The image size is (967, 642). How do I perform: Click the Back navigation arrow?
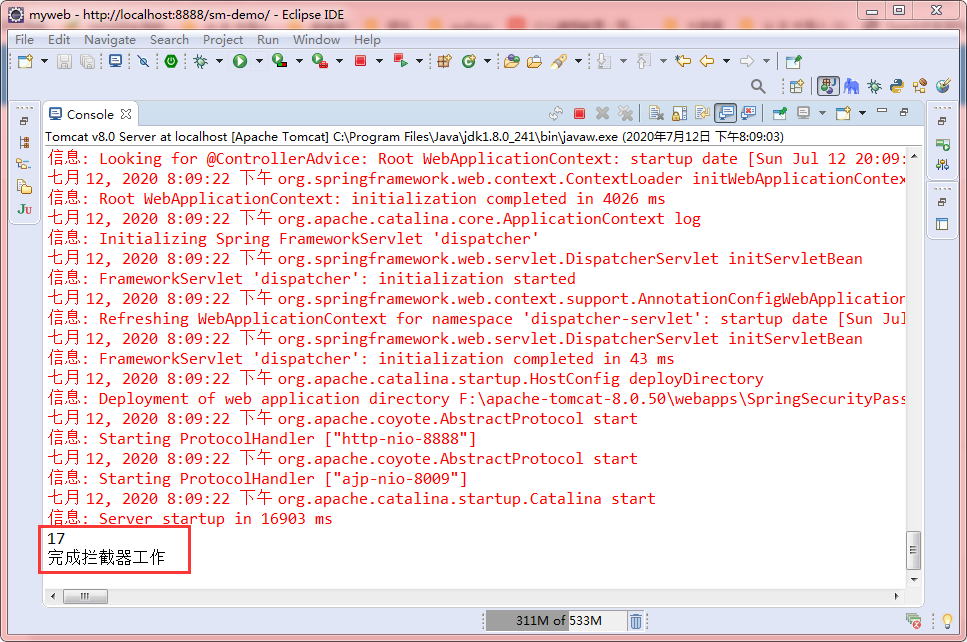tap(707, 61)
